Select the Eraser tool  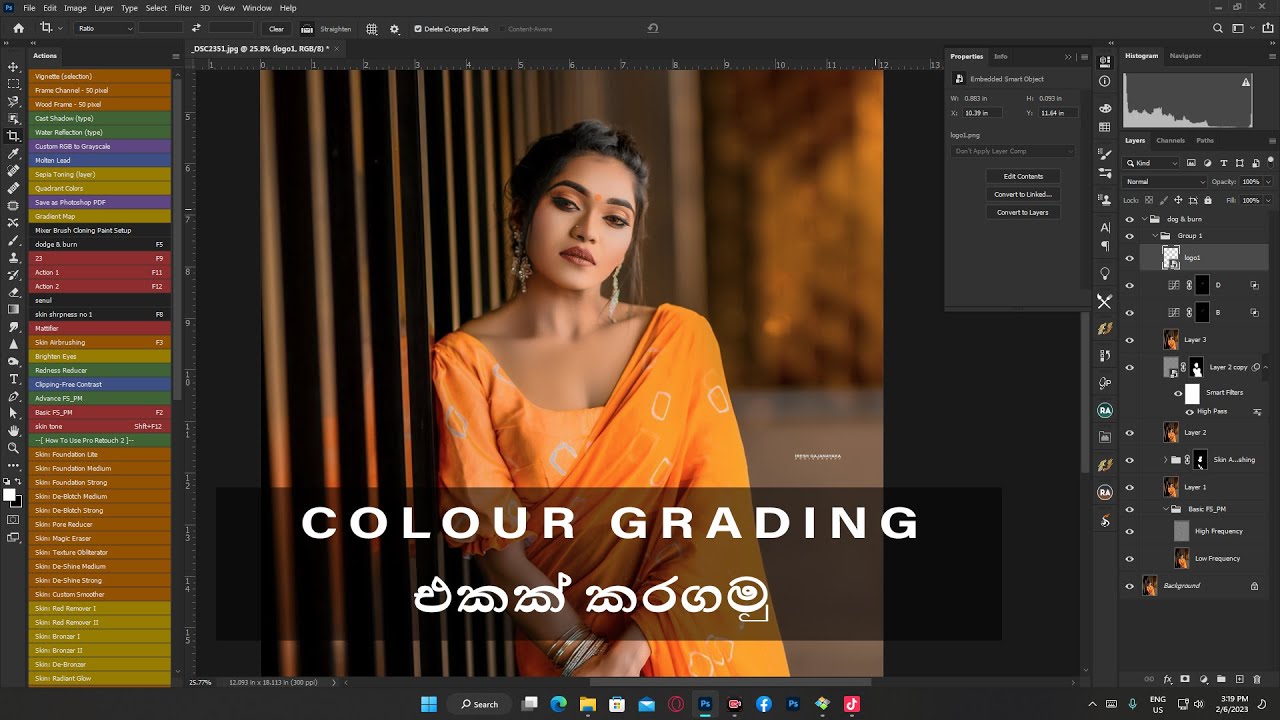pyautogui.click(x=13, y=292)
